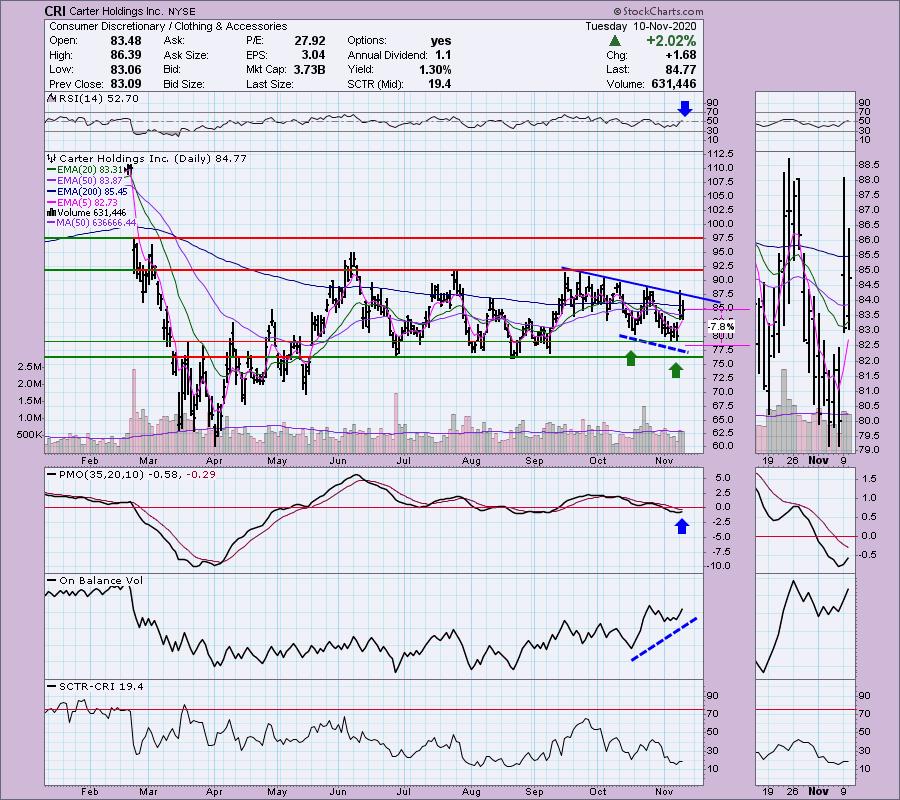Image resolution: width=900 pixels, height=800 pixels.
Task: Click the header Volume value 631,446
Action: tap(674, 84)
